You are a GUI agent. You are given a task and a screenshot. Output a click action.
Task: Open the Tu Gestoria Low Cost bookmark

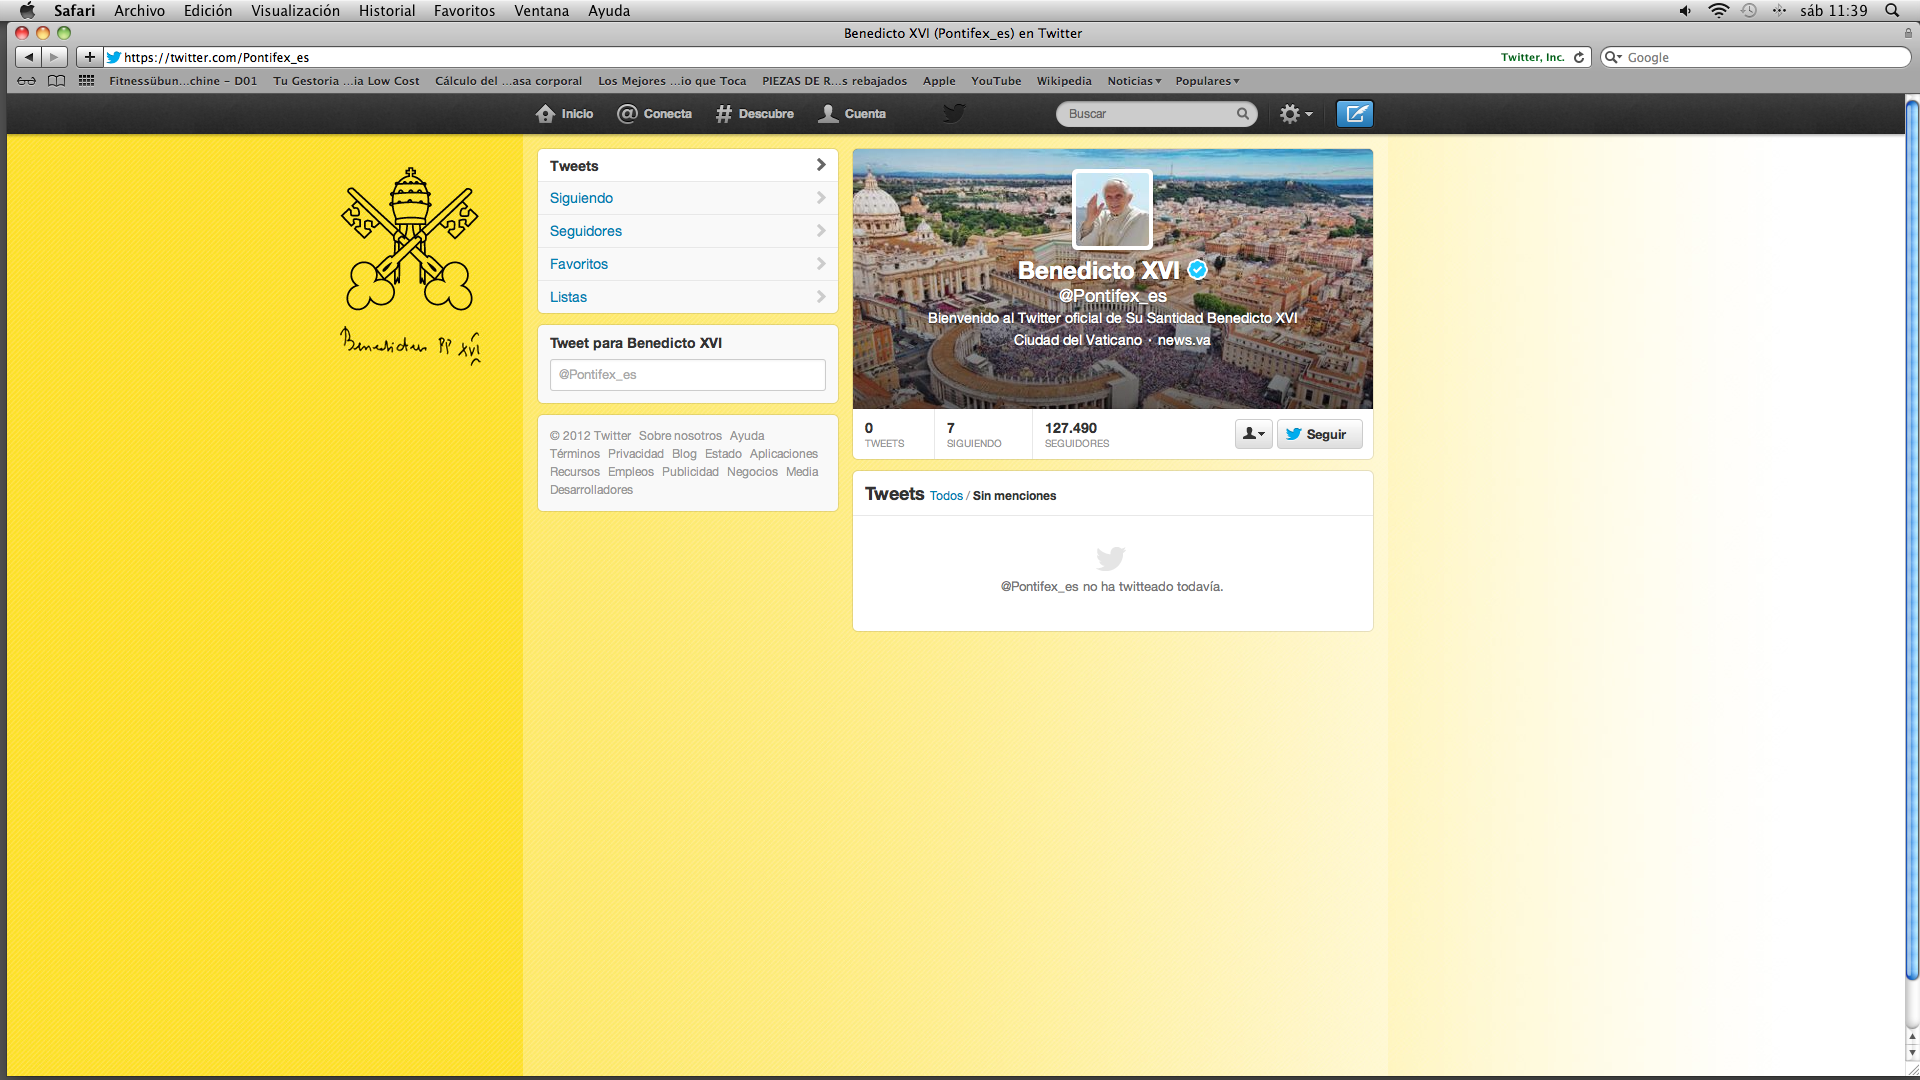point(346,81)
